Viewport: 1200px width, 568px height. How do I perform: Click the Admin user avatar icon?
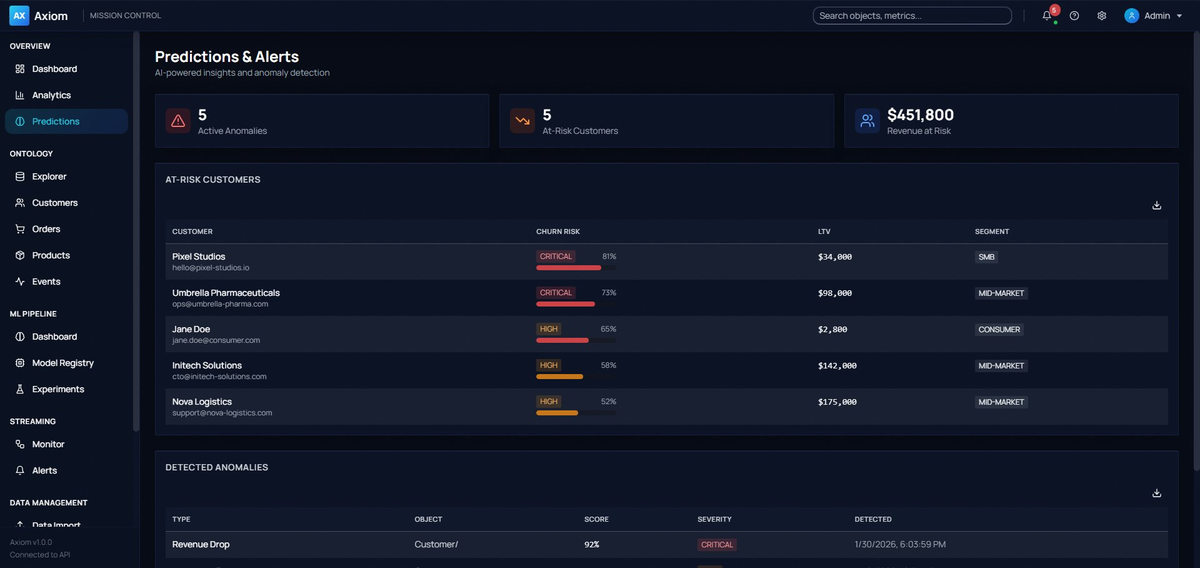1132,16
